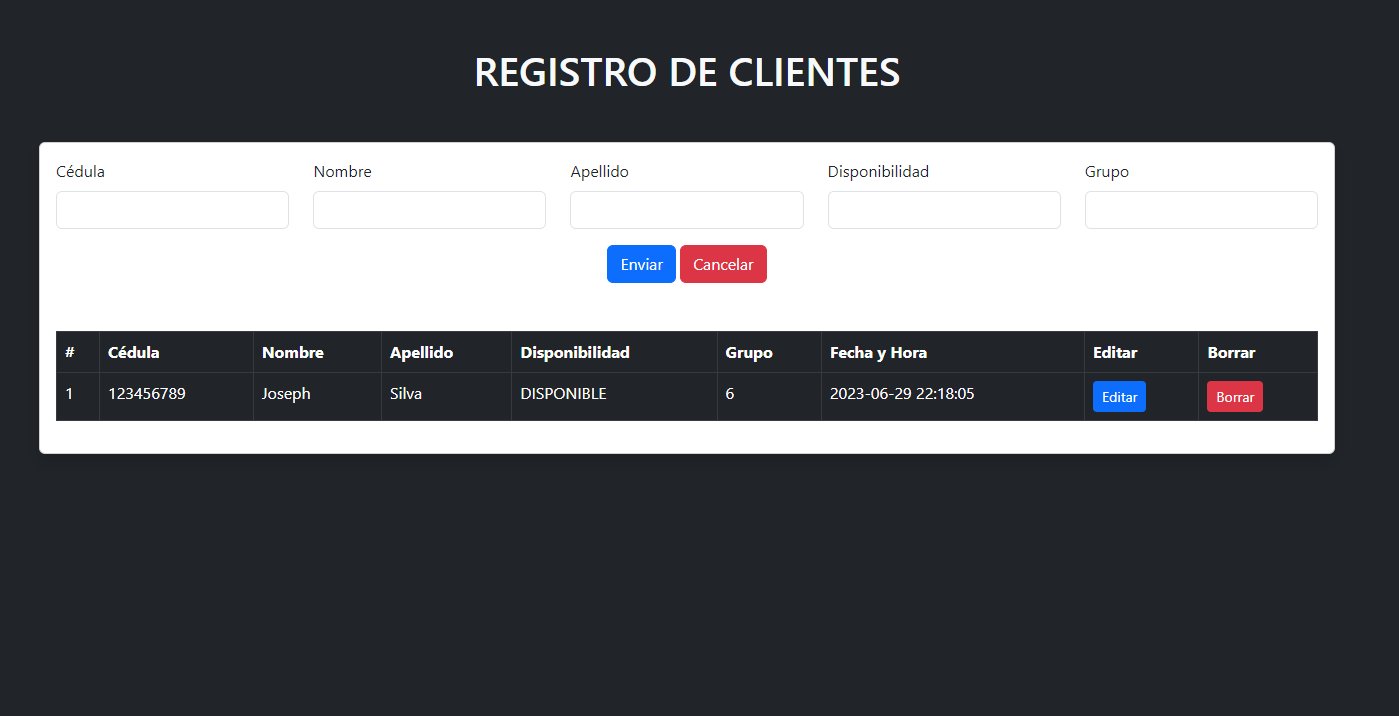1399x716 pixels.
Task: Click the date 2023-06-29 22:18:05
Action: click(953, 397)
